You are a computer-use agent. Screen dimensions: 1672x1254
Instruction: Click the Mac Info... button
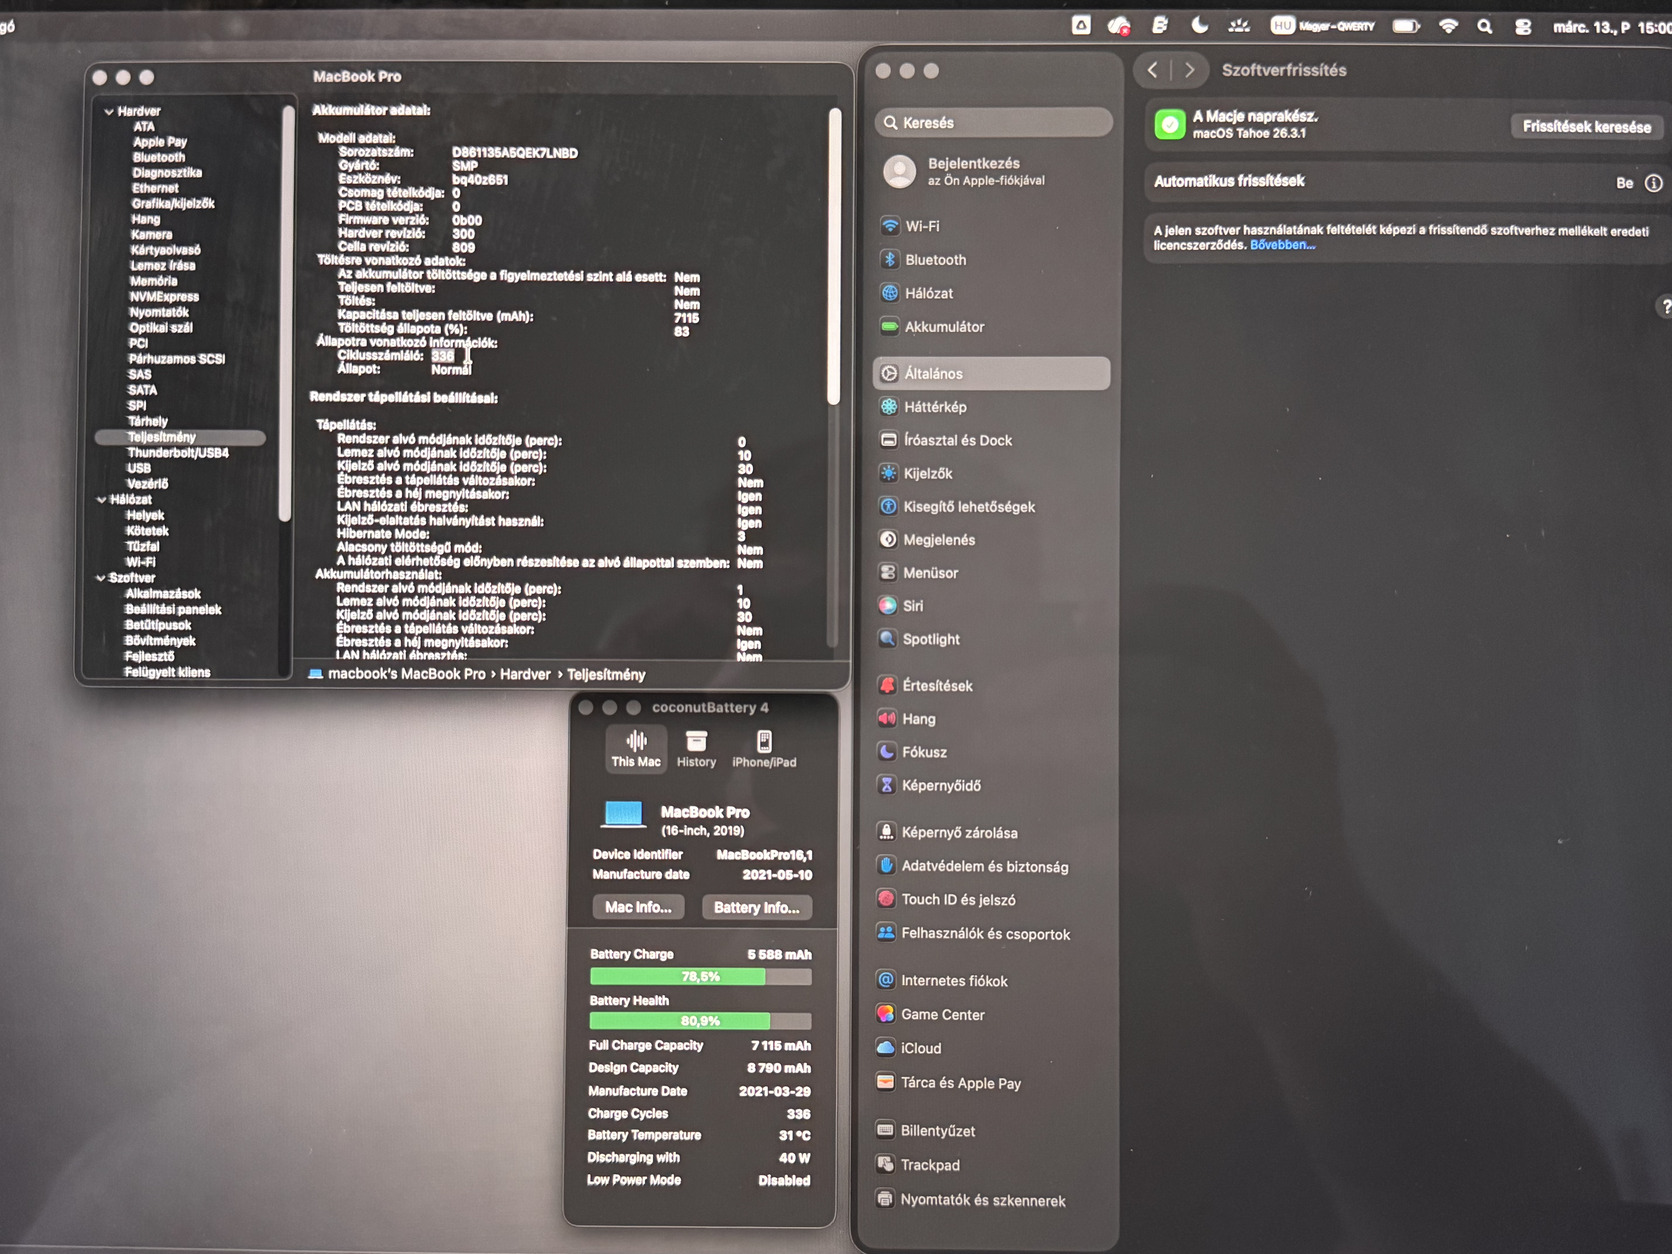(638, 907)
